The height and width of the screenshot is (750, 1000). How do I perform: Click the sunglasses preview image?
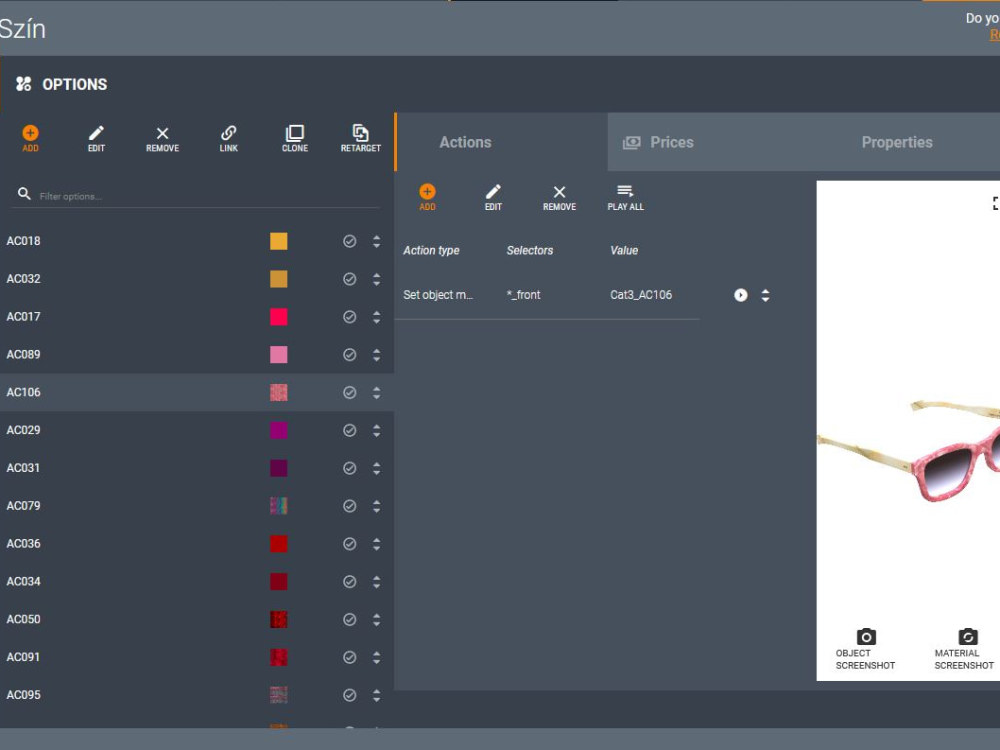[x=909, y=452]
